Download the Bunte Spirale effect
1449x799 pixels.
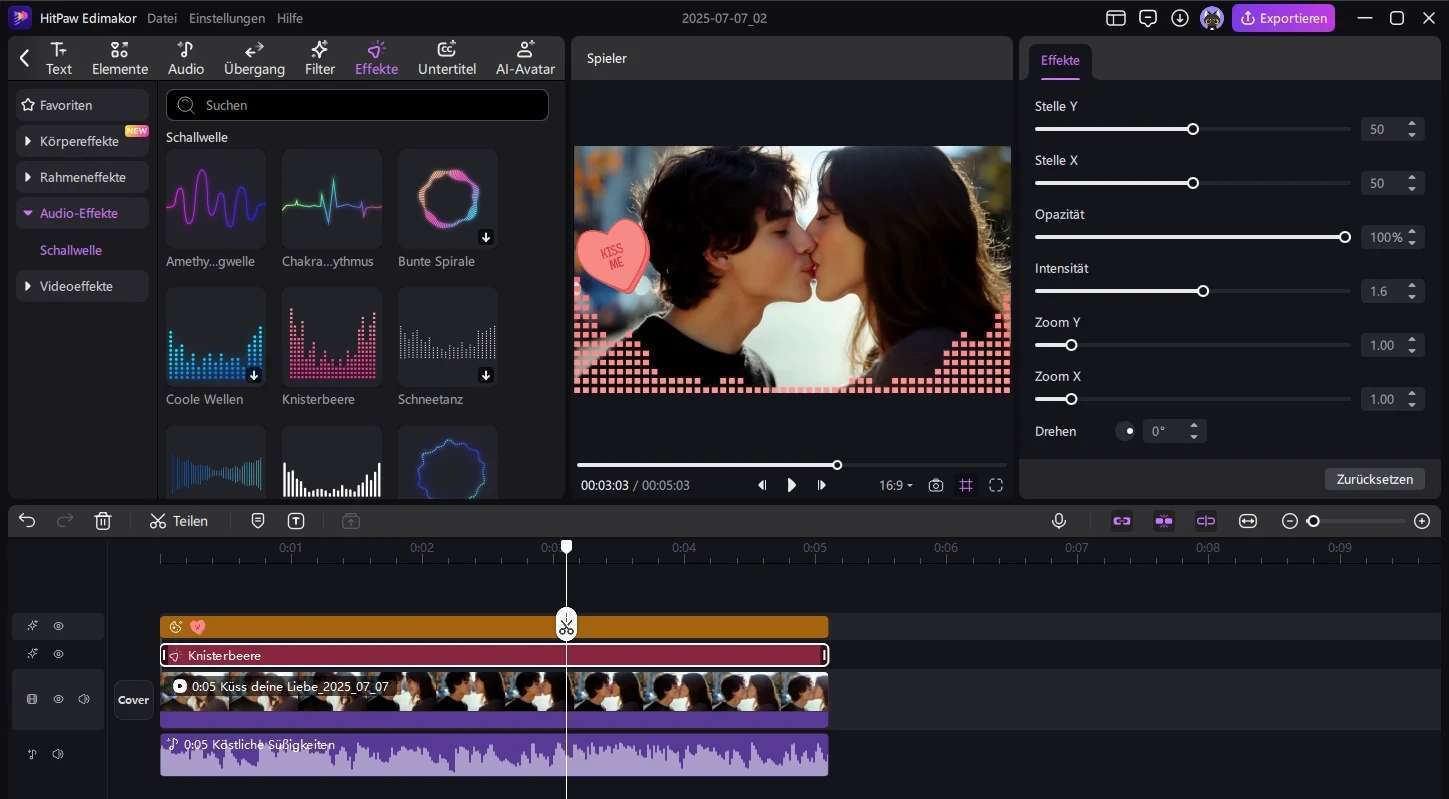pyautogui.click(x=486, y=237)
